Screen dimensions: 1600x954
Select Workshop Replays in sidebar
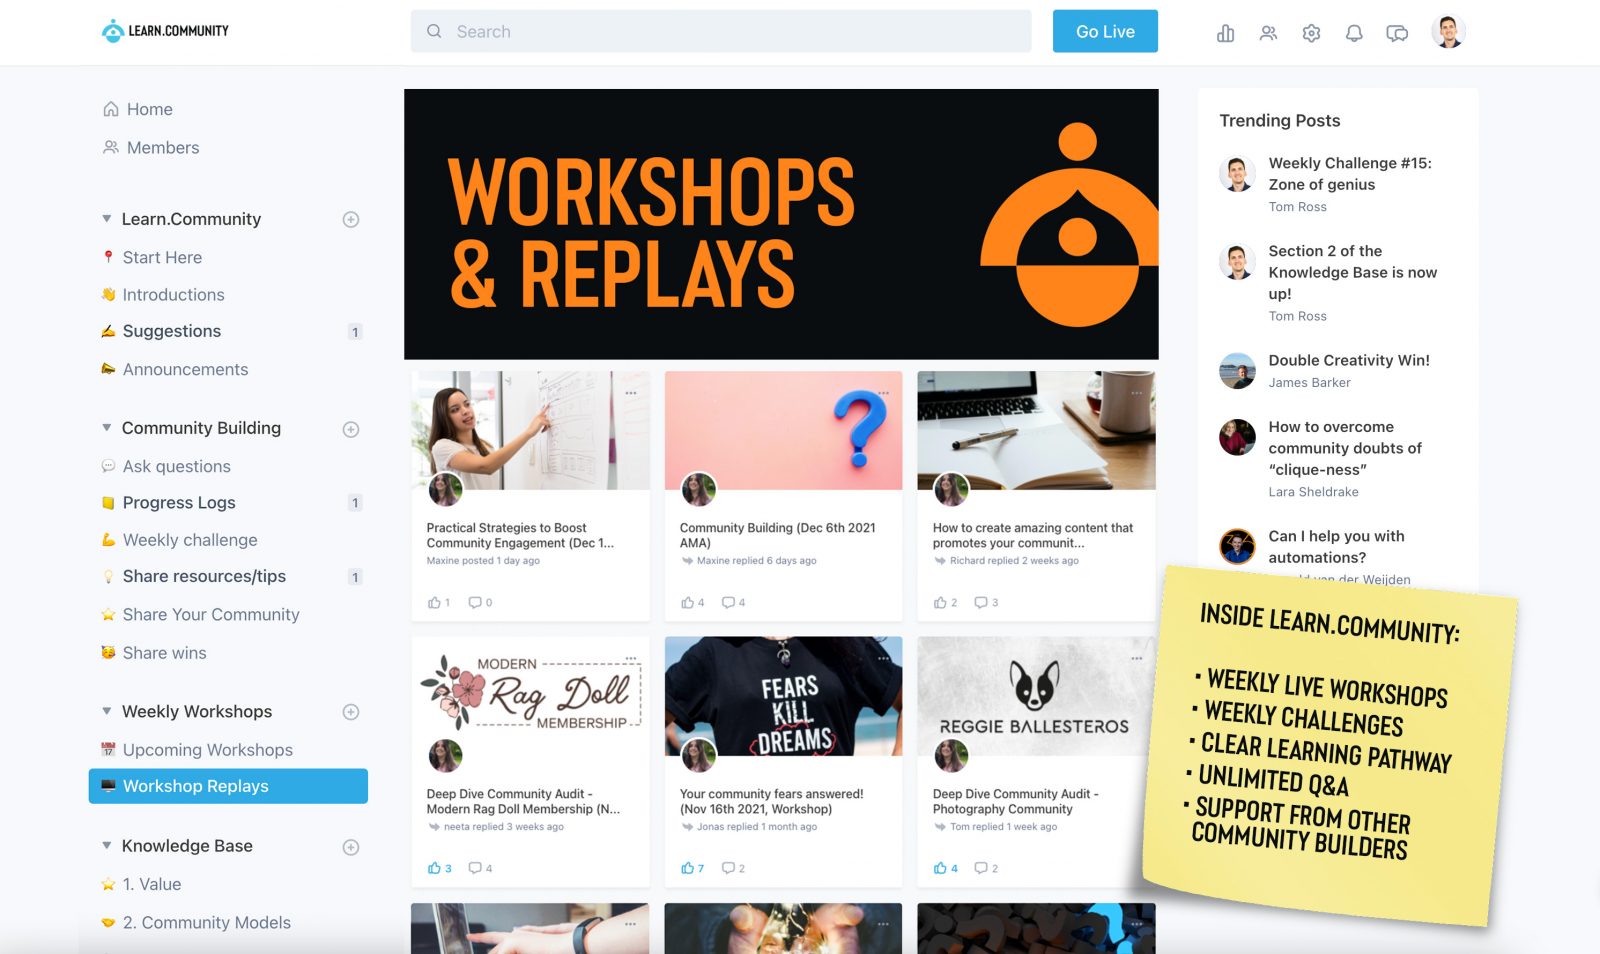click(228, 786)
